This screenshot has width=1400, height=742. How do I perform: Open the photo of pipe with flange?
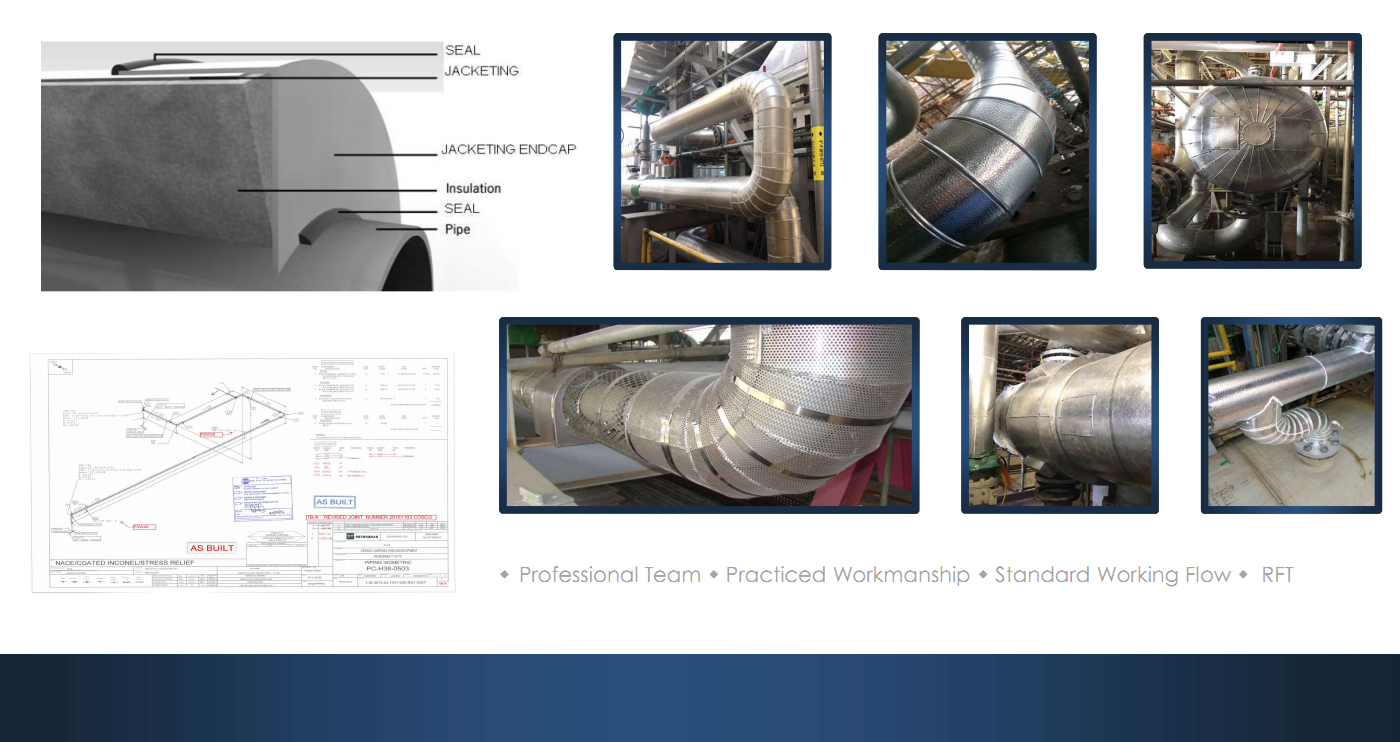point(1290,416)
